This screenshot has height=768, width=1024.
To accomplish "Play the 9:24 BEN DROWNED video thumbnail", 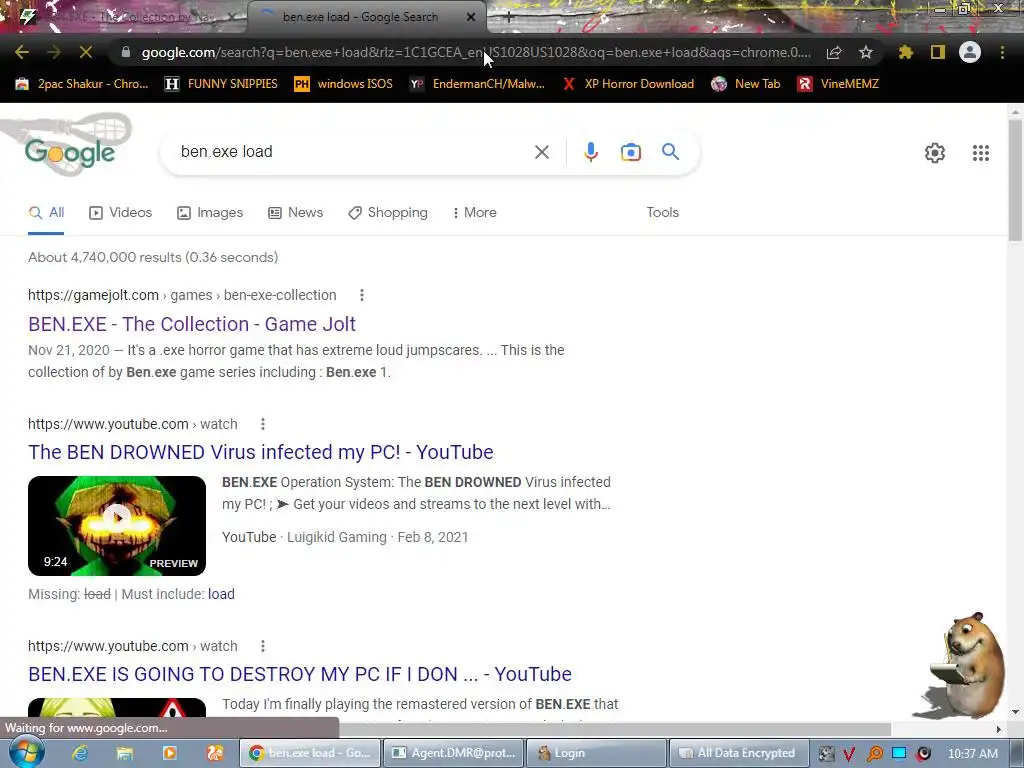I will pos(117,526).
